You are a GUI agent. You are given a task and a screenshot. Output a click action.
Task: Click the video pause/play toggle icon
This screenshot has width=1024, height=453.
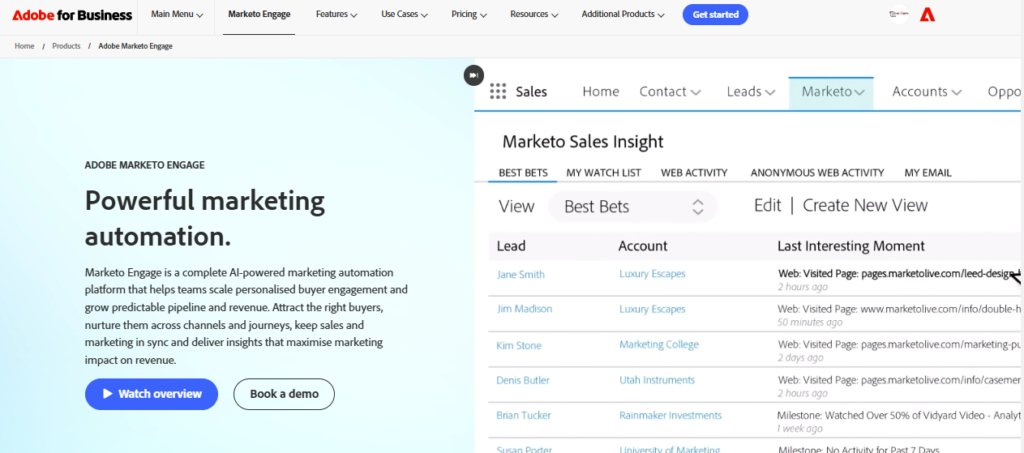[x=474, y=75]
